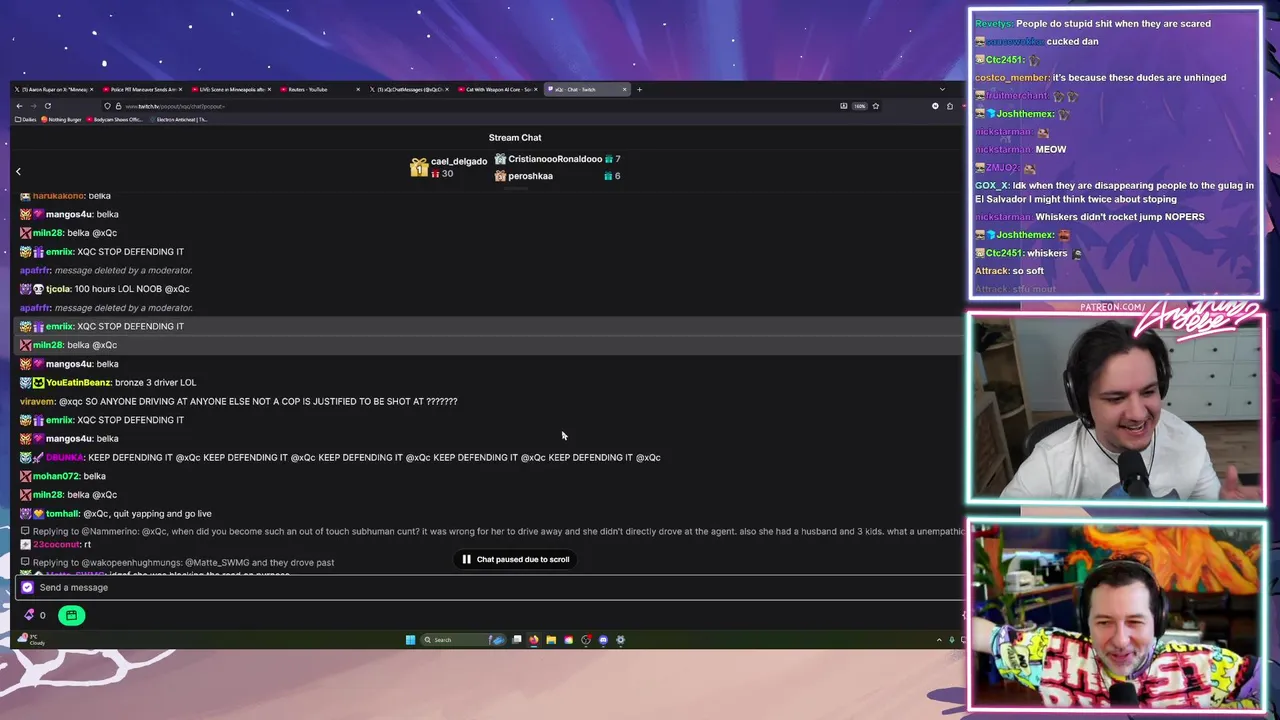Open File Explorer from the taskbar
1280x720 pixels.
point(551,640)
